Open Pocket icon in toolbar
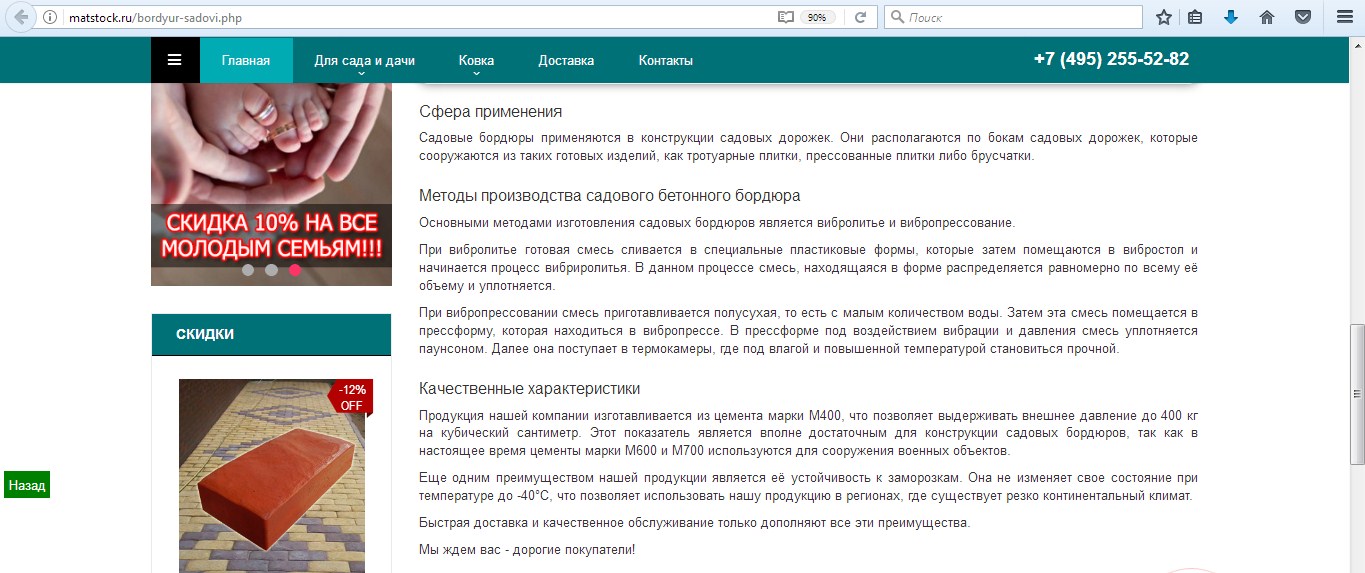 (1303, 17)
